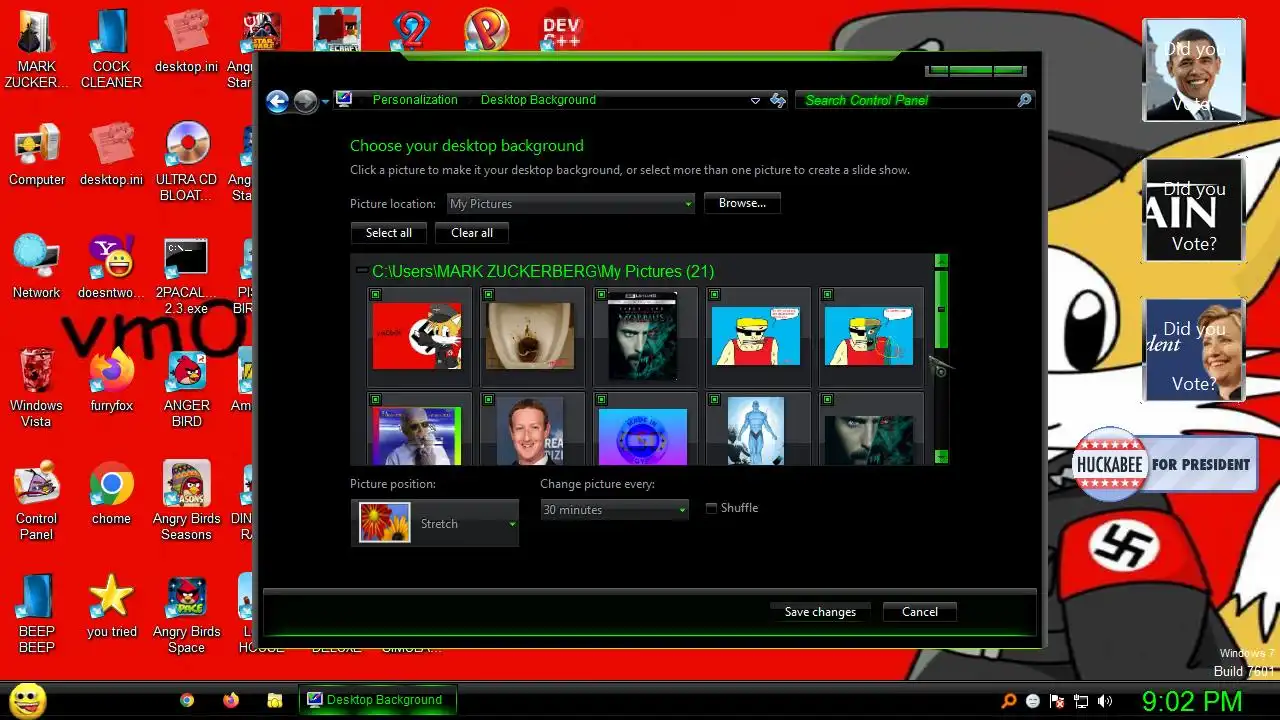Image resolution: width=1280 pixels, height=720 pixels.
Task: Select the Angry Birds Seasons desktop icon
Action: (x=187, y=500)
